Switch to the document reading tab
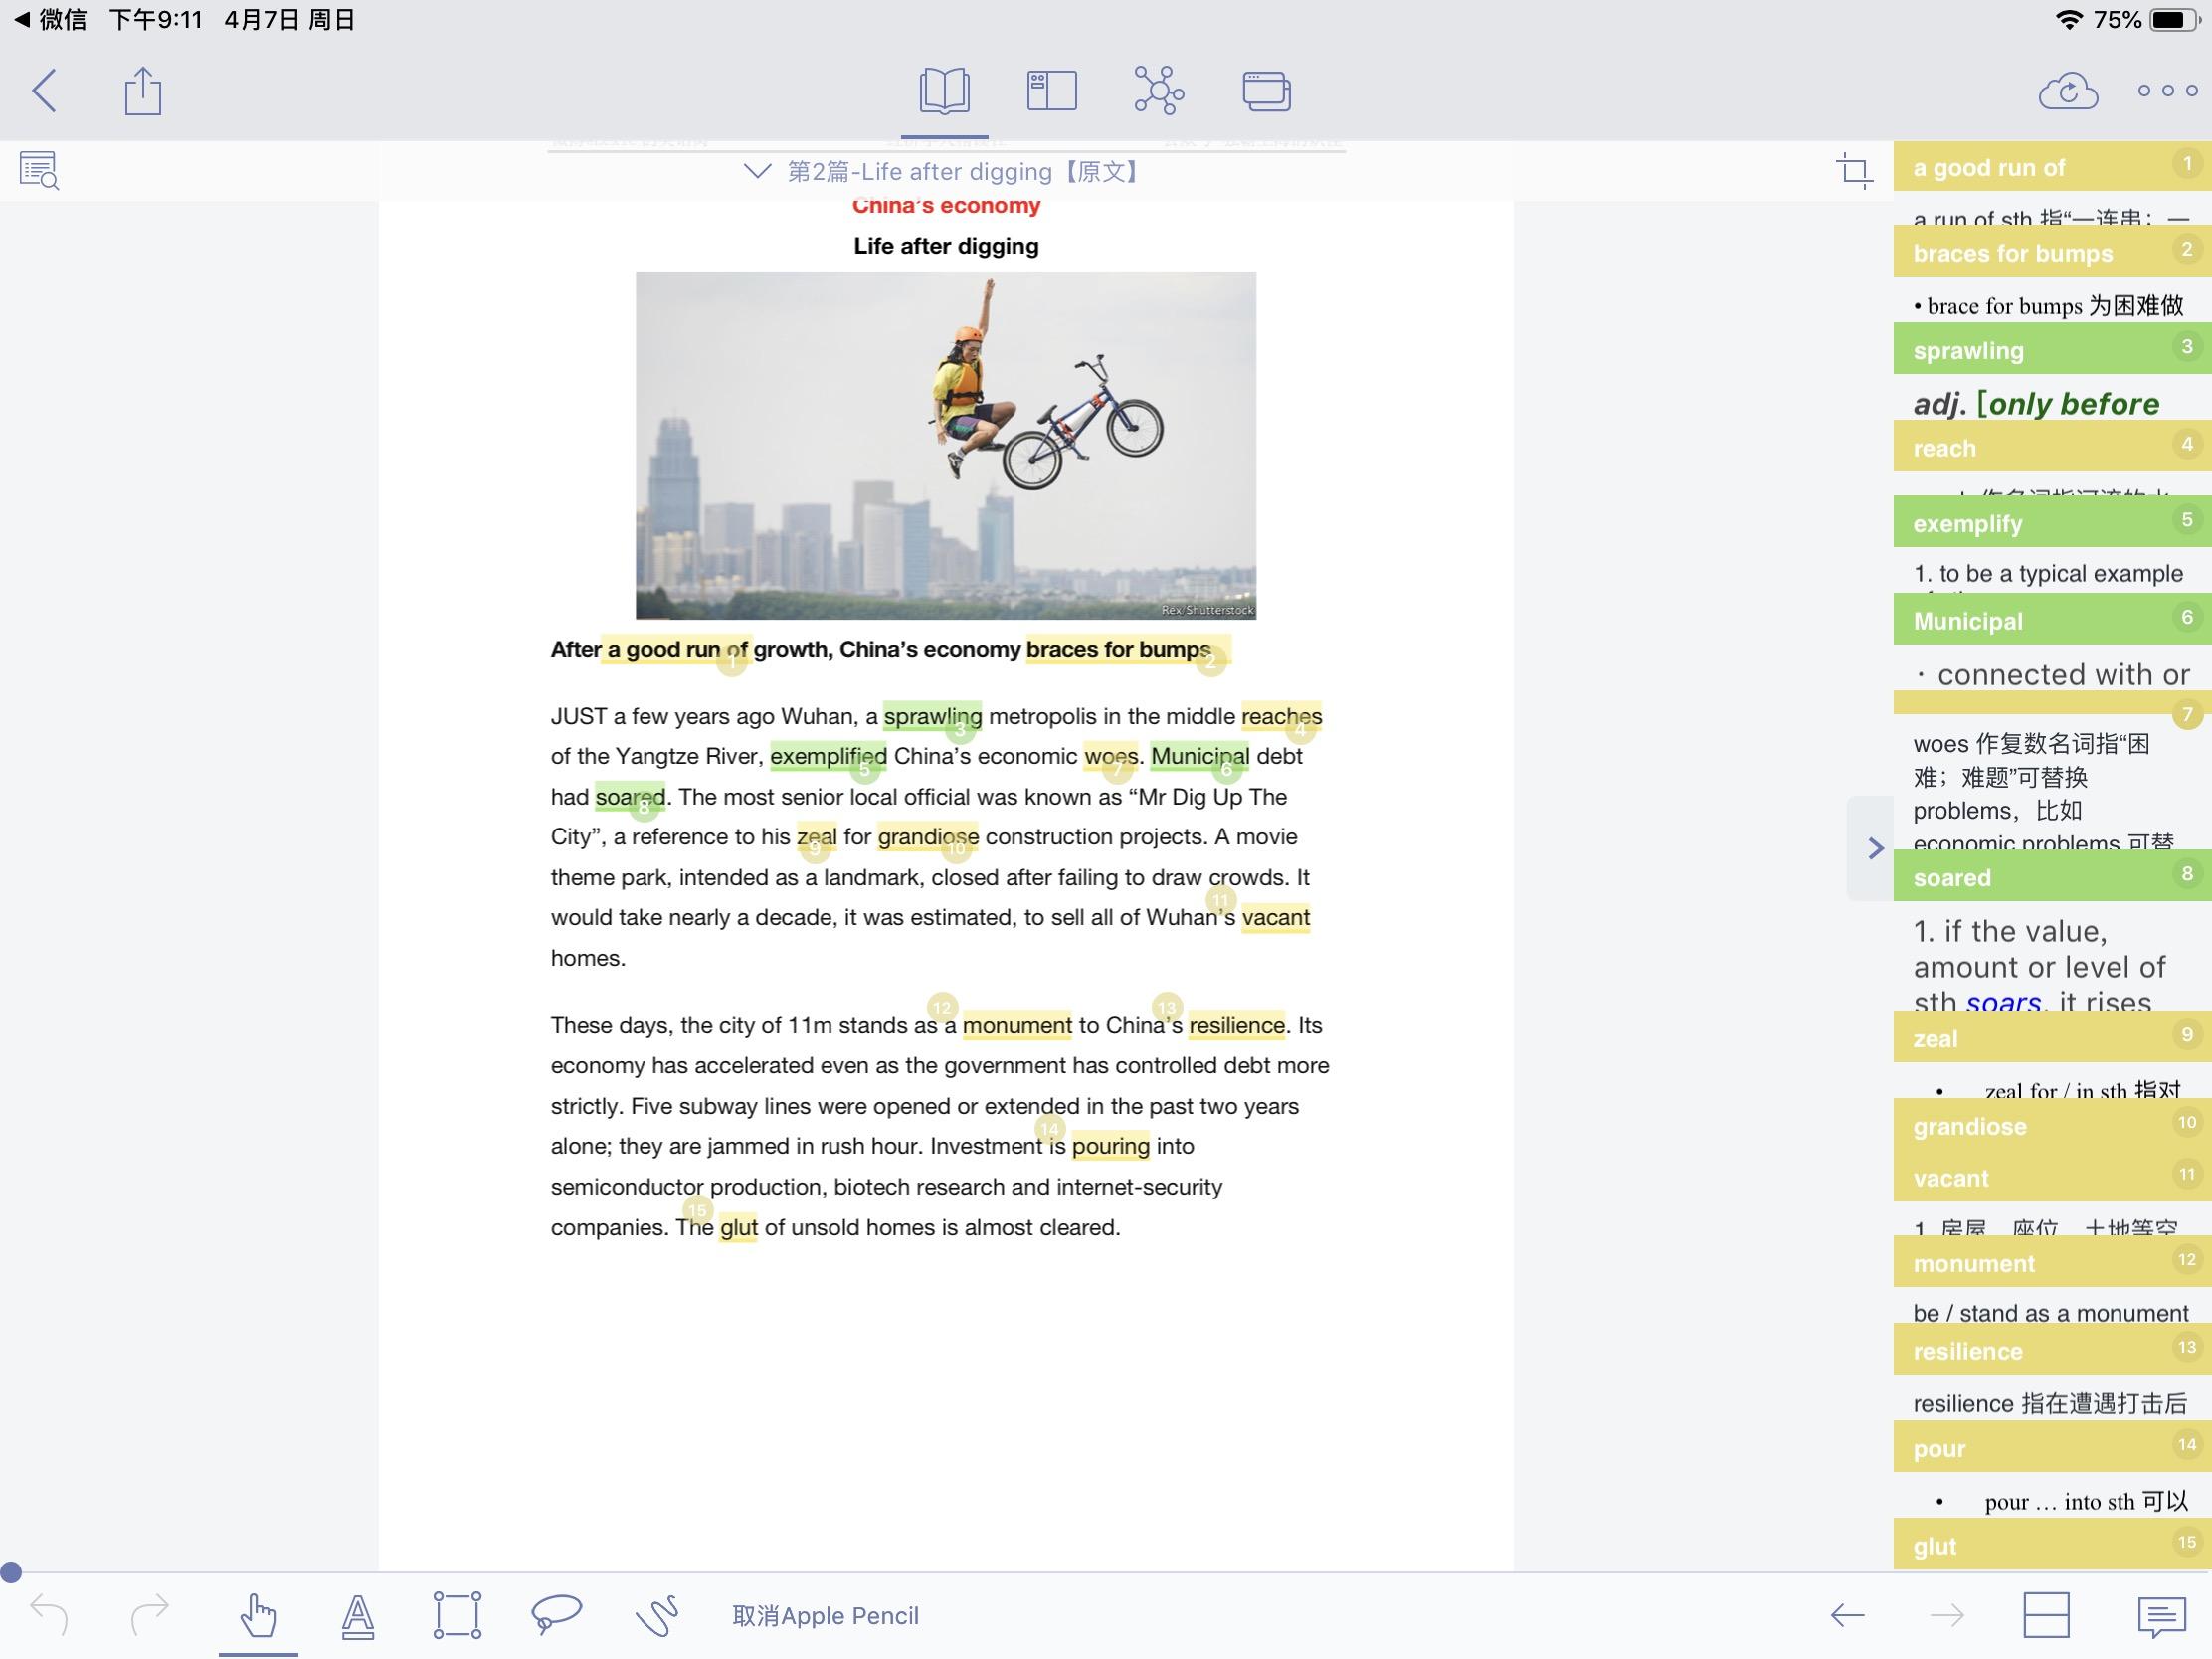Image resolution: width=2212 pixels, height=1659 pixels. [944, 91]
